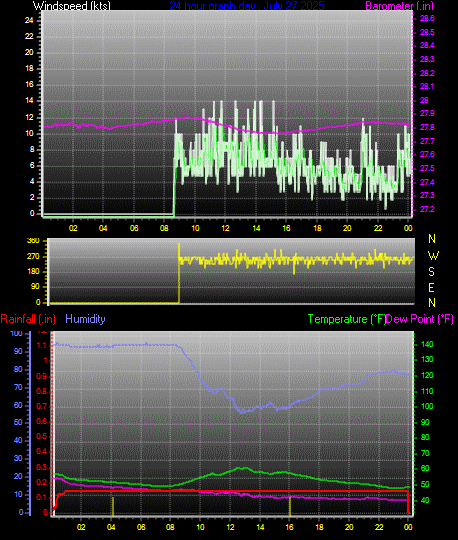The height and width of the screenshot is (540, 458).
Task: Click barometer scale value 27.5
Action: pos(427,168)
